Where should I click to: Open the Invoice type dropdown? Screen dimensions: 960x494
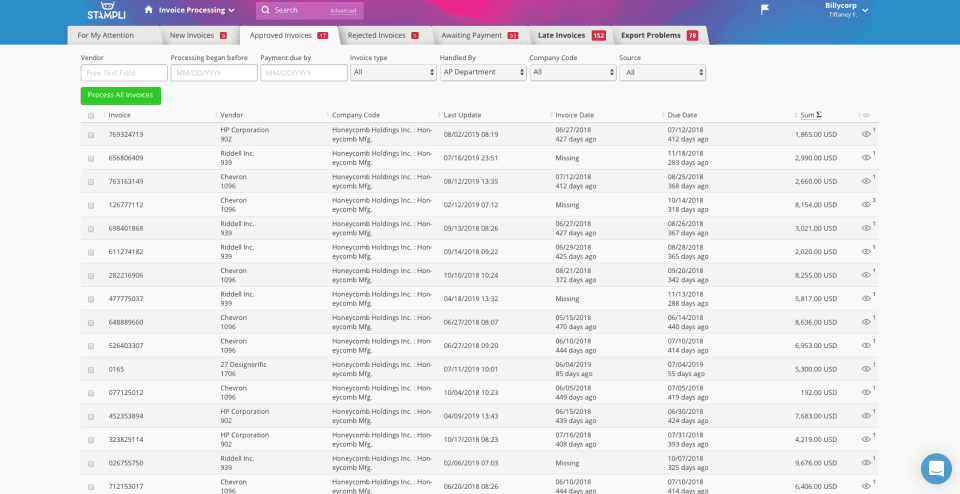393,72
